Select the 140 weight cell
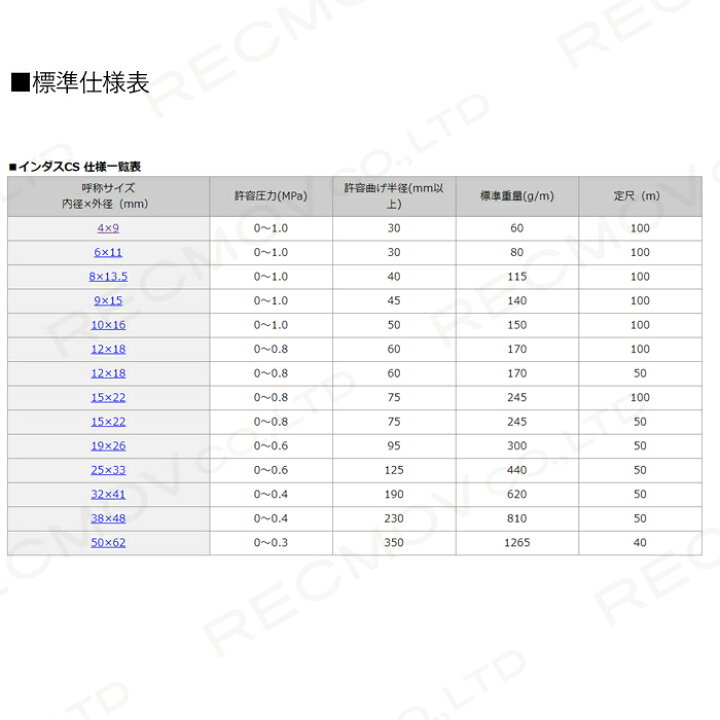The height and width of the screenshot is (720, 720). click(517, 301)
